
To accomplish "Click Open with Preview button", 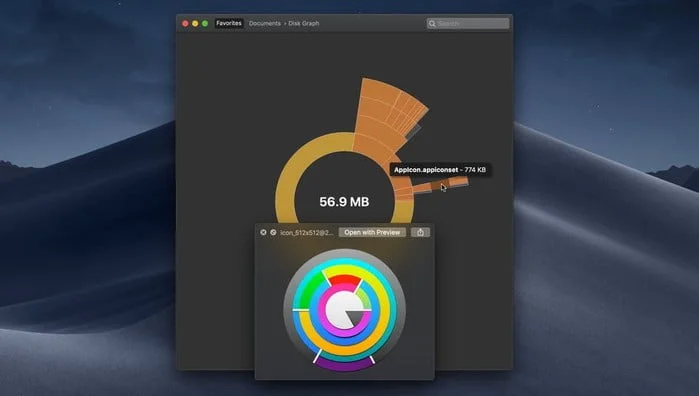I will coord(372,232).
